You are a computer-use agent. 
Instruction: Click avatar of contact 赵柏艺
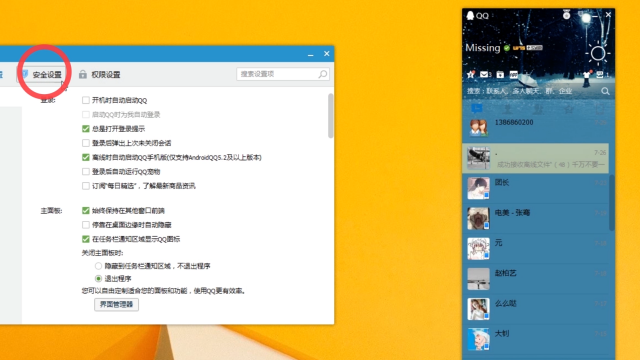pos(478,279)
